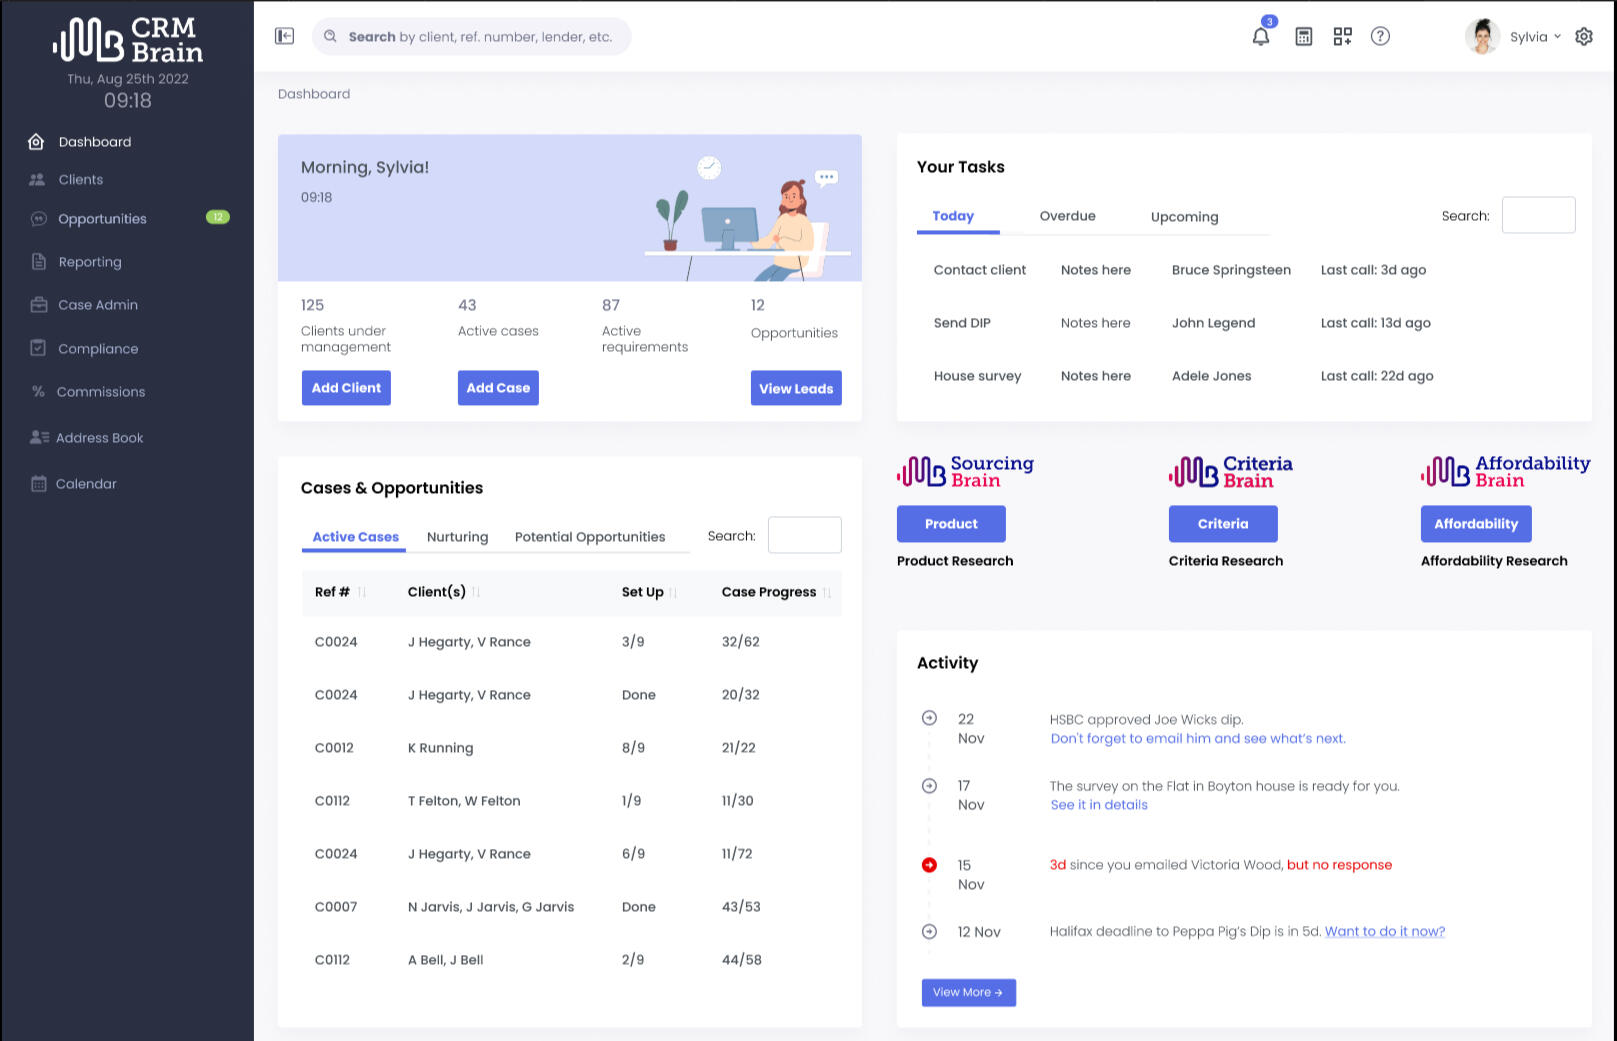Click the Add Client button
Viewport: 1617px width, 1041px height.
click(x=346, y=388)
